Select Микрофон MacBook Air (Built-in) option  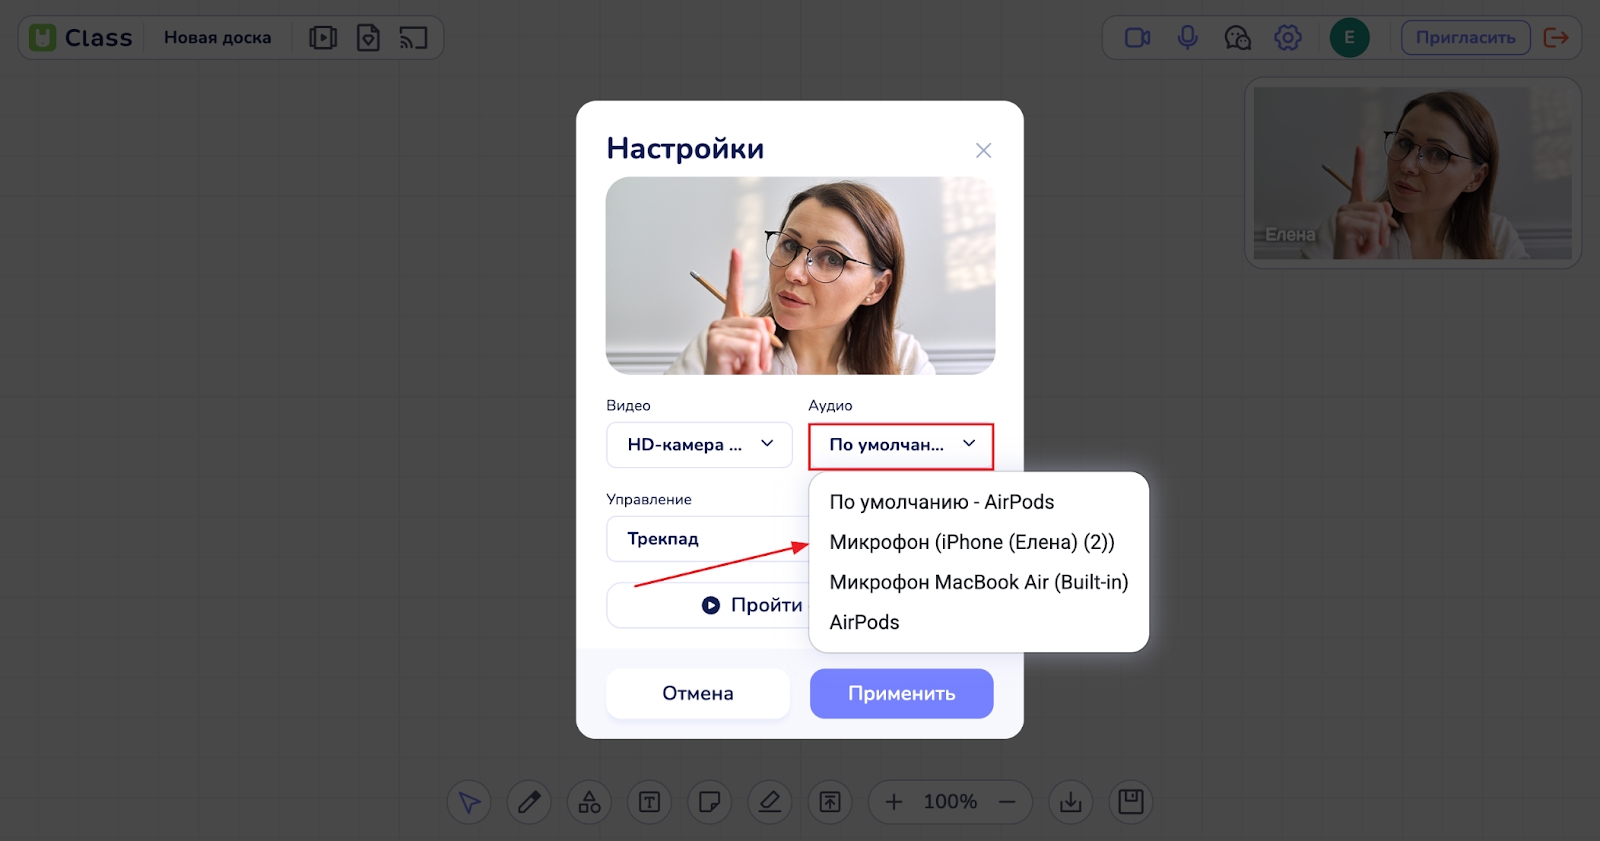(978, 582)
